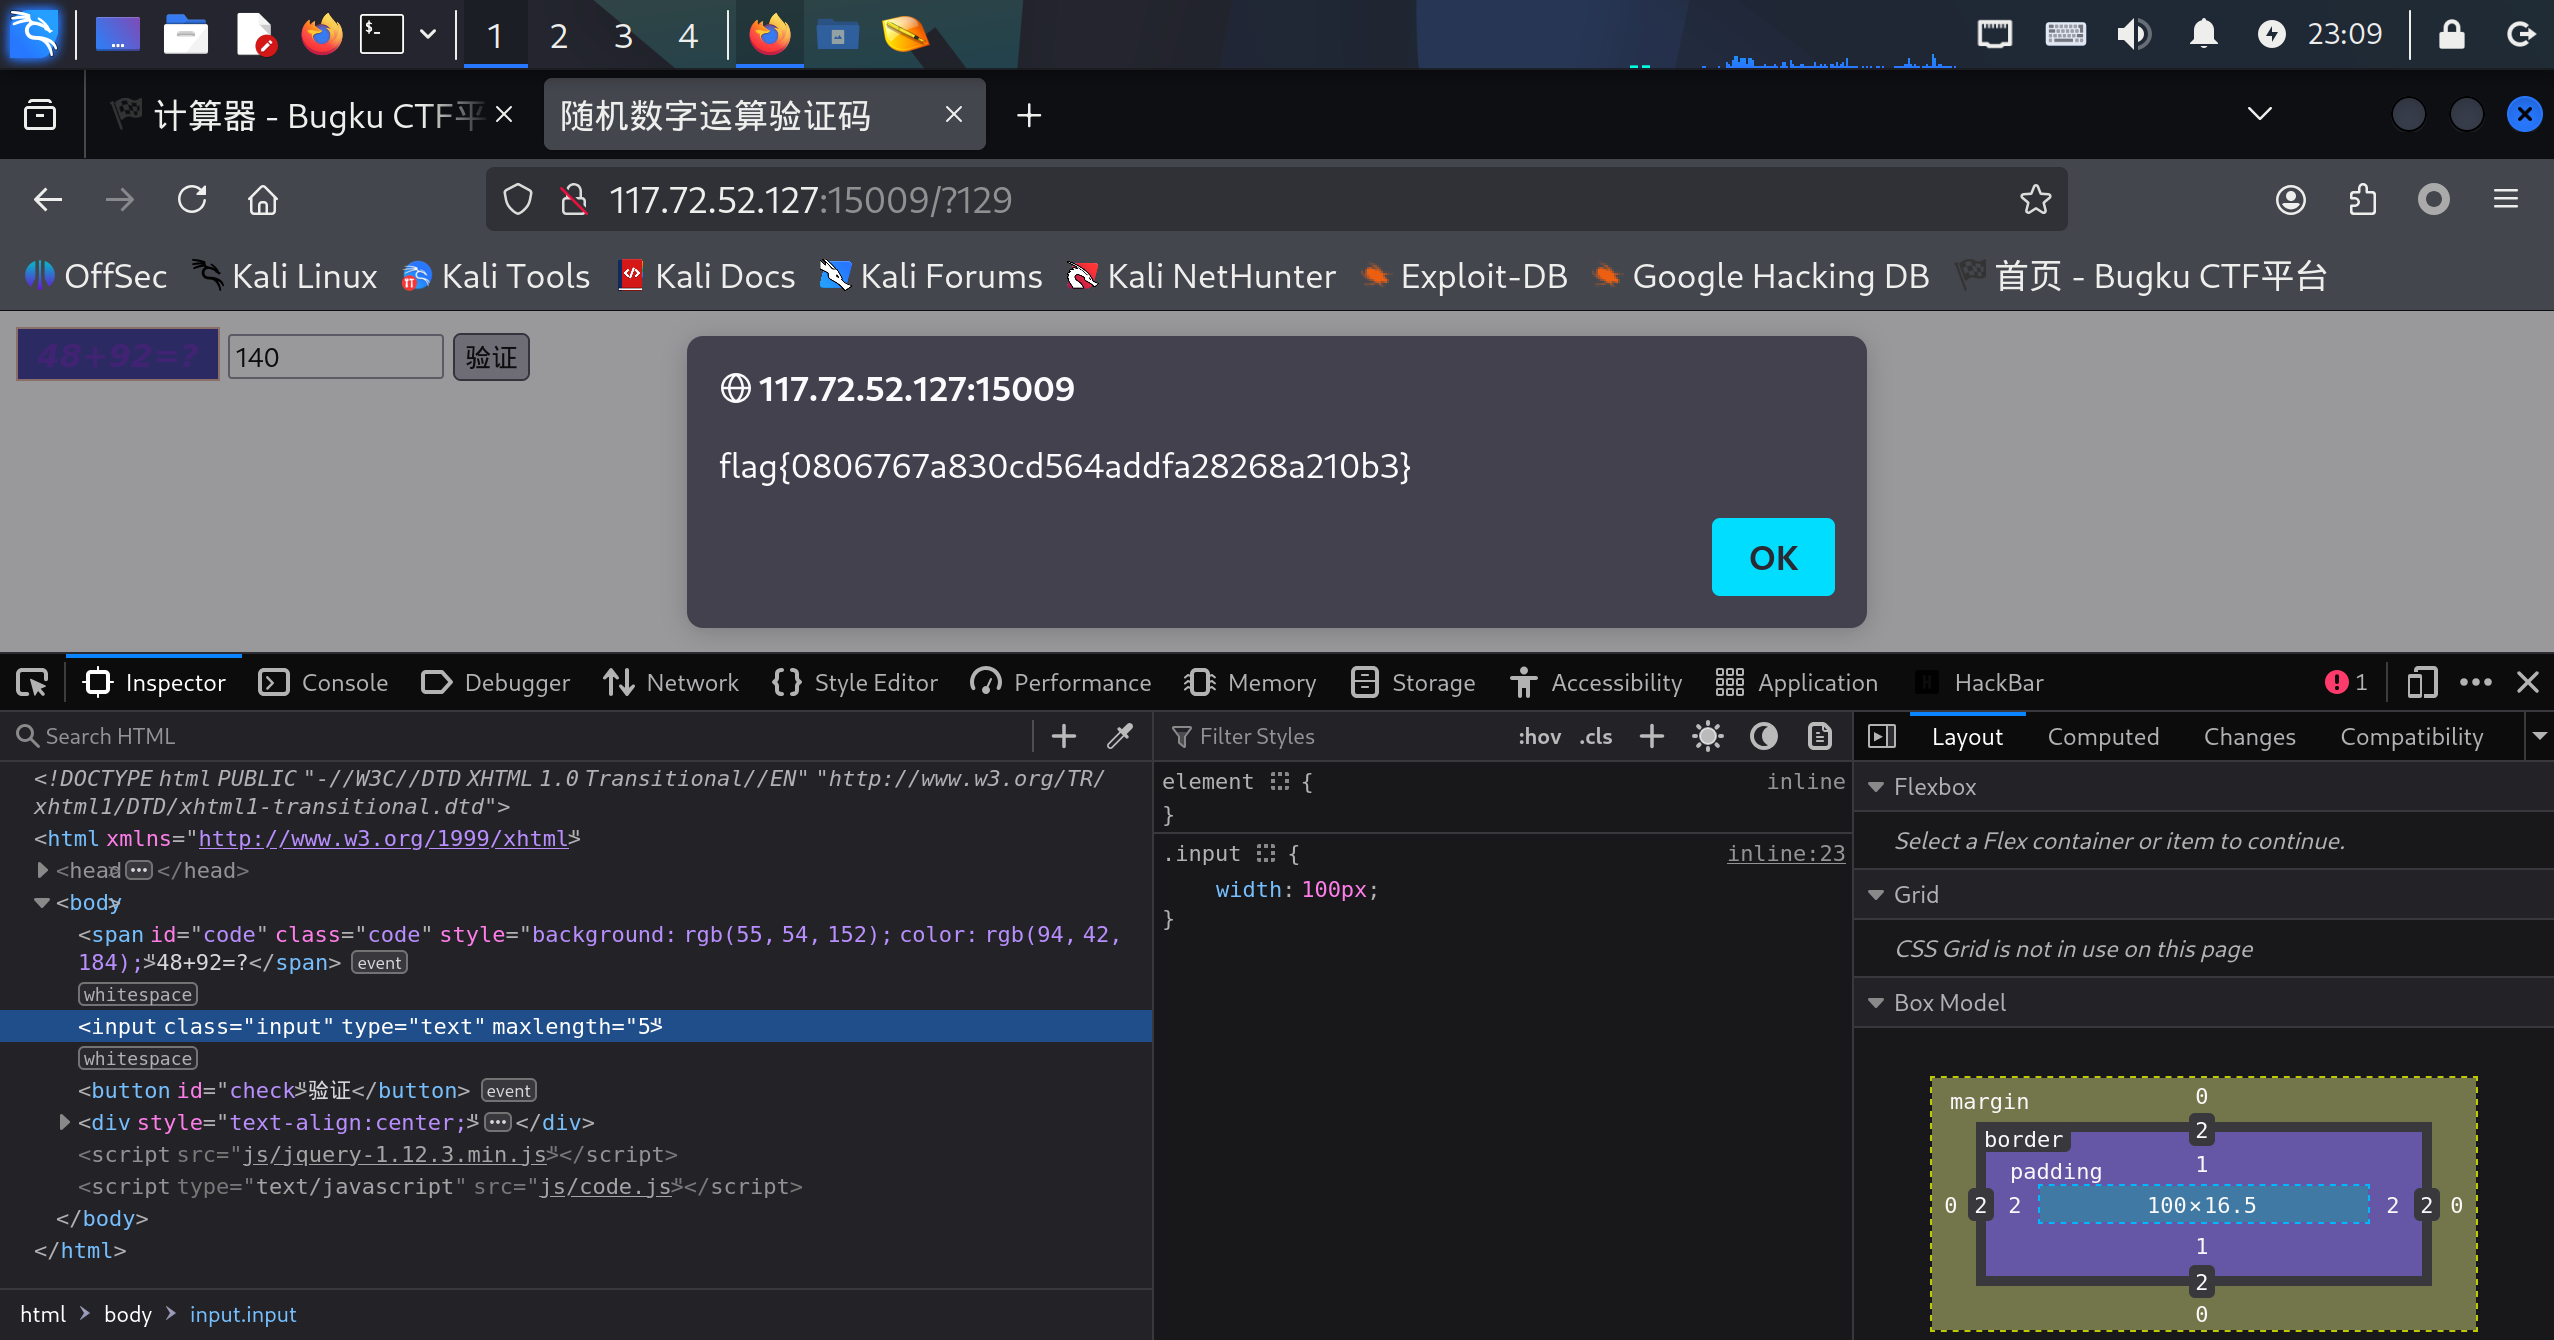
Task: Collapse the Box Model section
Action: click(1877, 1003)
